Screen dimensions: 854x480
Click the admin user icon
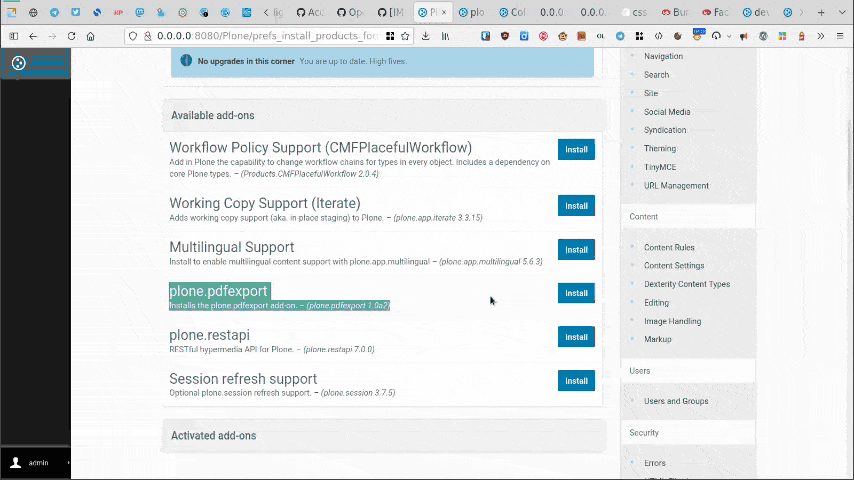pos(16,463)
